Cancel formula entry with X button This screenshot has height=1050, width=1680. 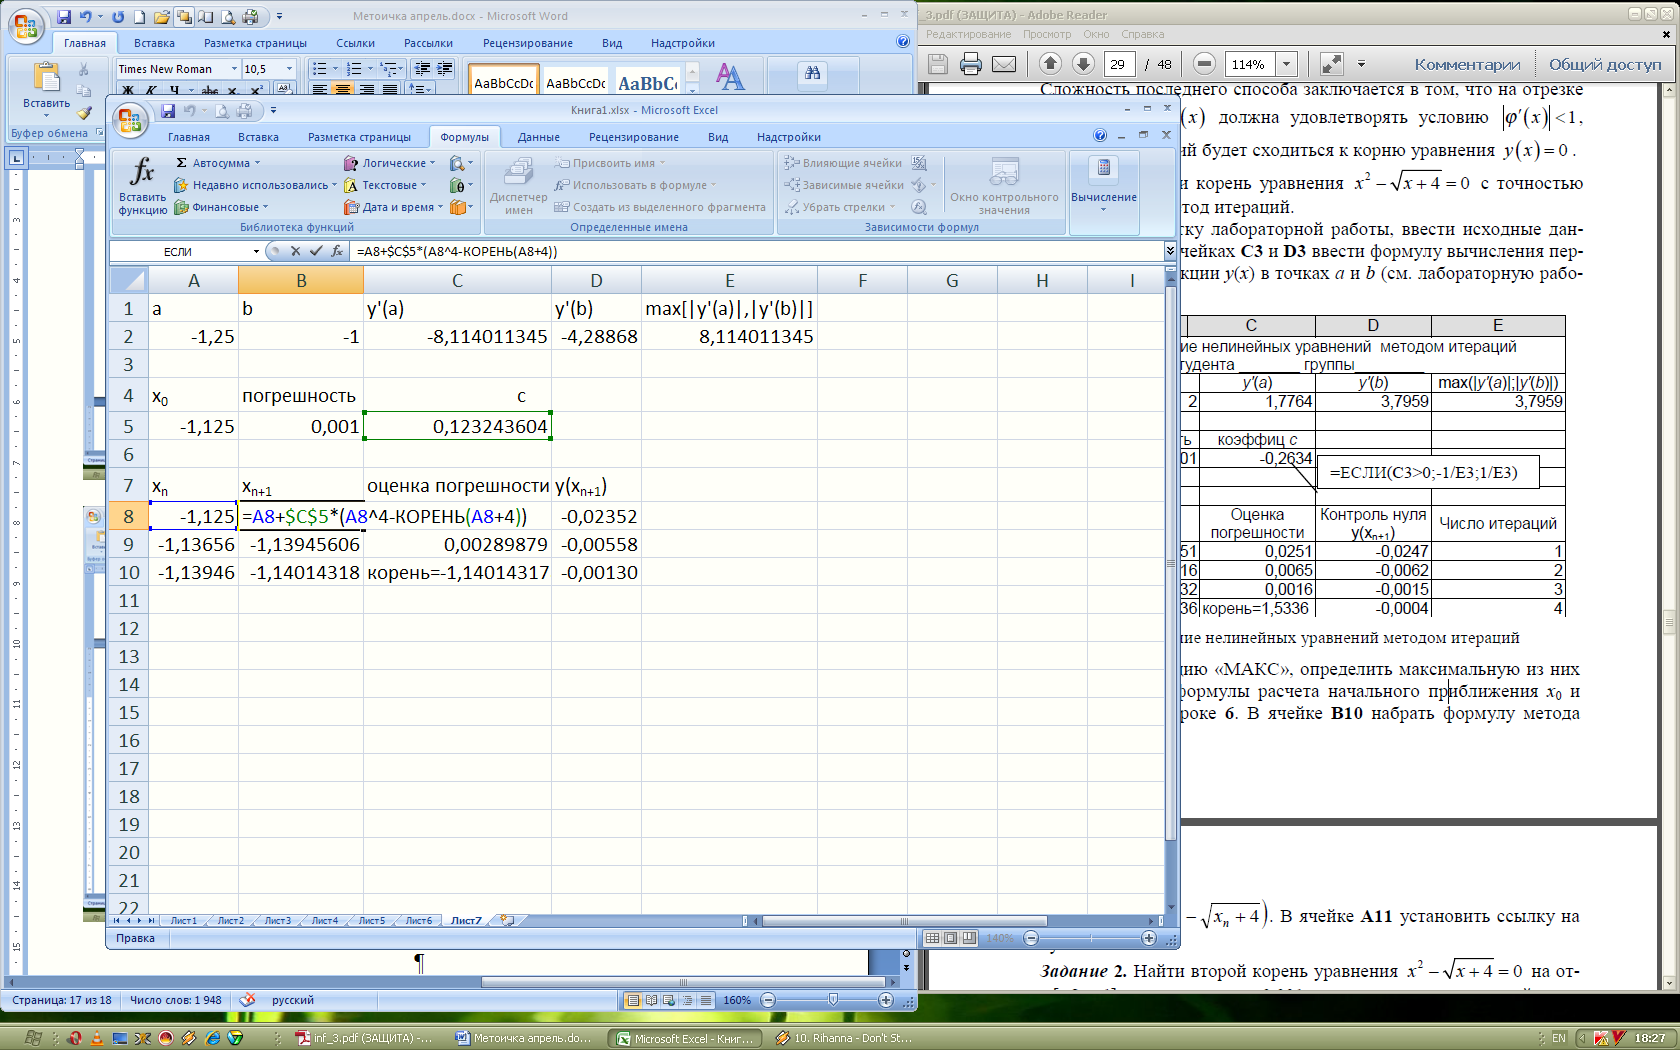tap(297, 251)
